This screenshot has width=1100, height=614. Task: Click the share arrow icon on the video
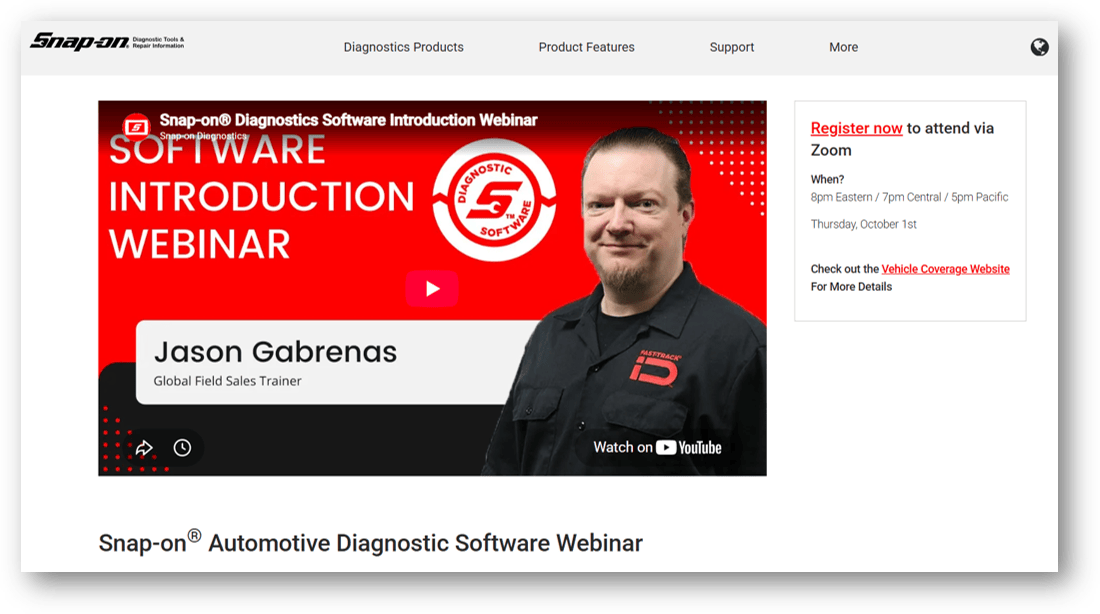tap(145, 448)
